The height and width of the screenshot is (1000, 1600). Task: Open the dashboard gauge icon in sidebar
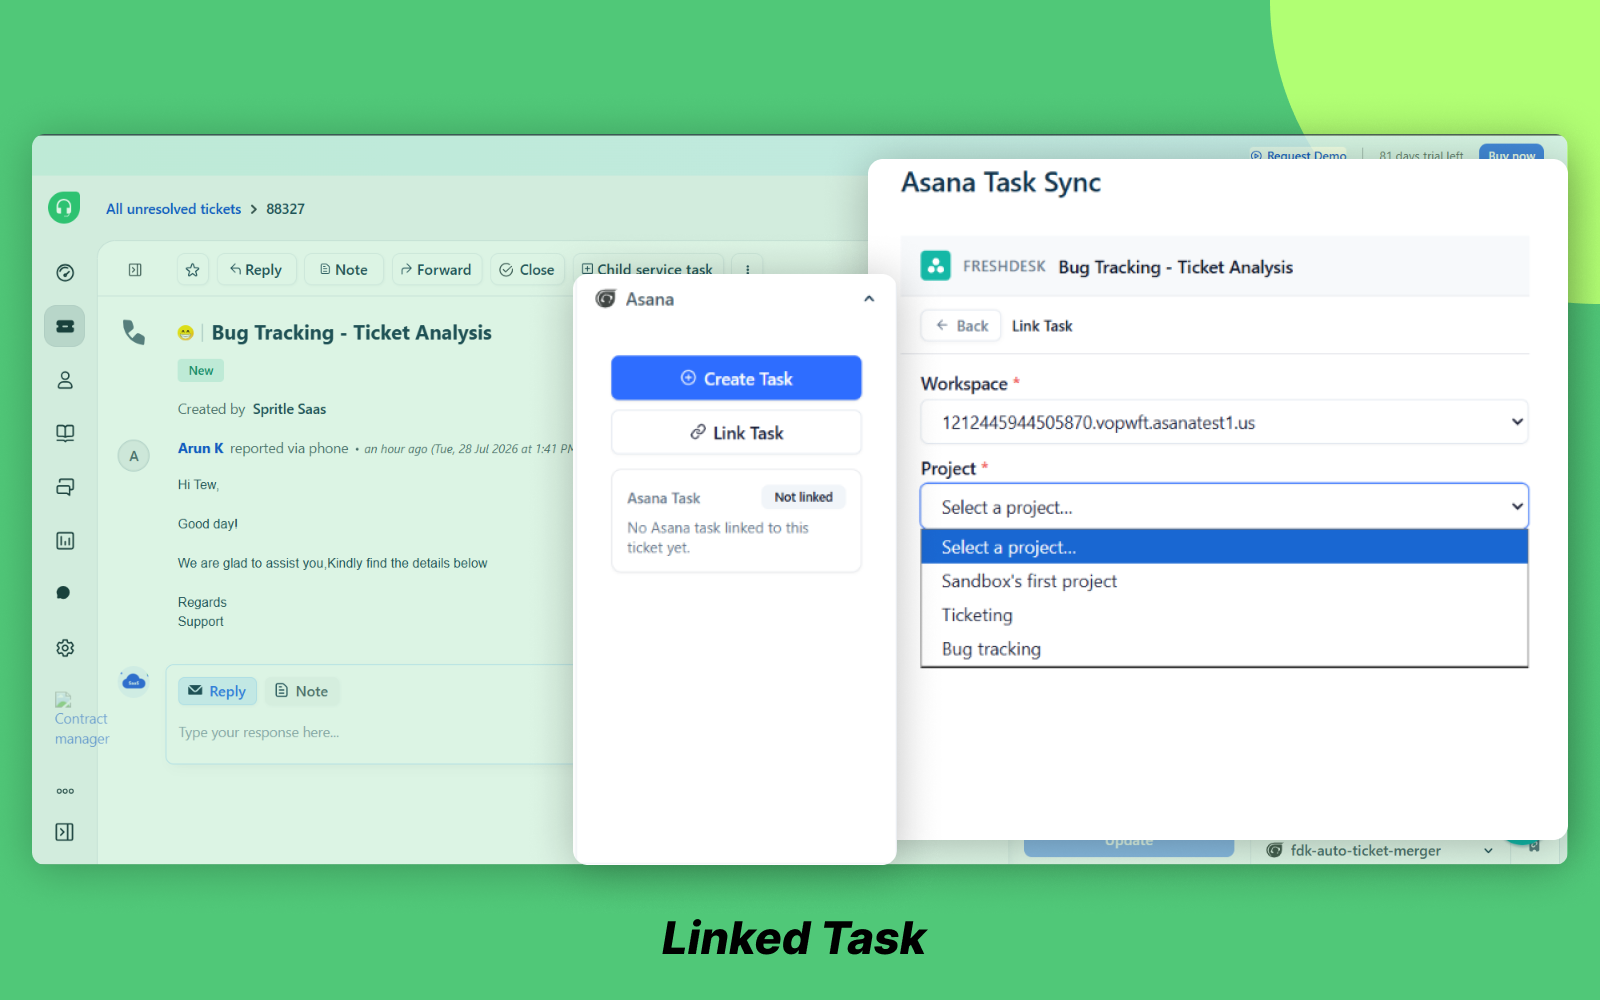65,272
